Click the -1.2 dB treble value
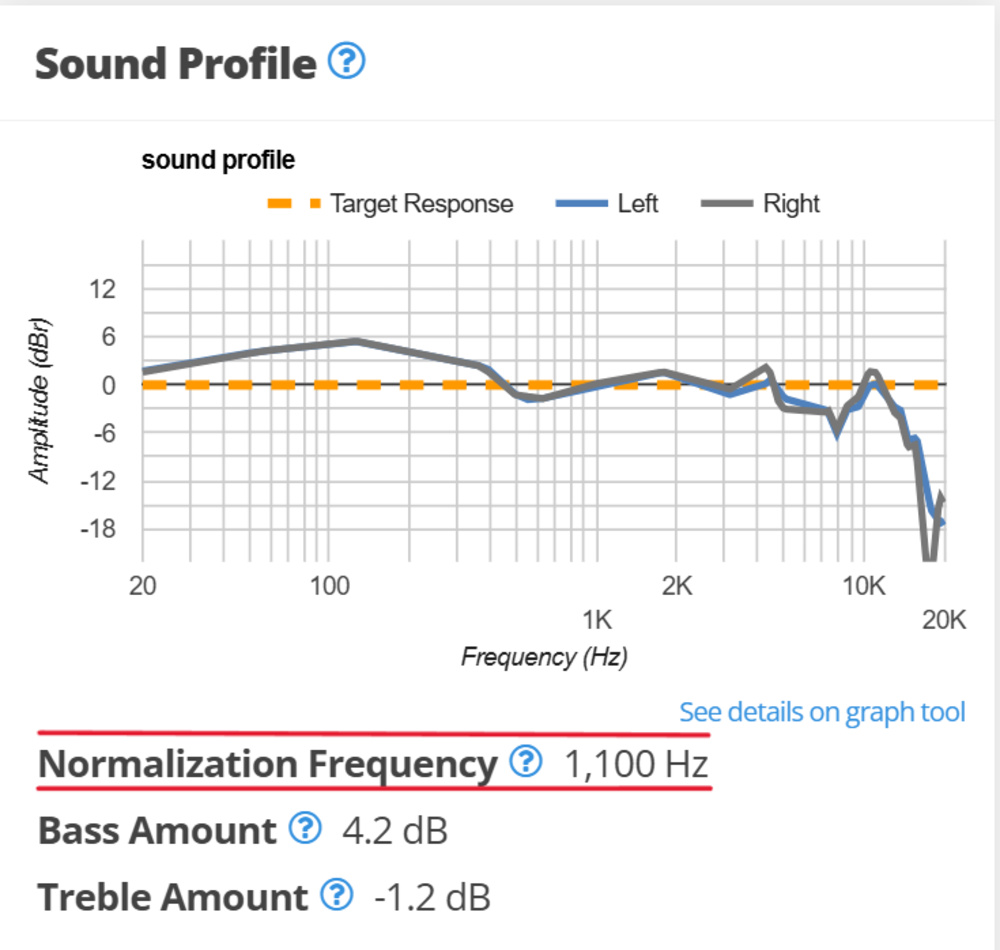 tap(433, 897)
